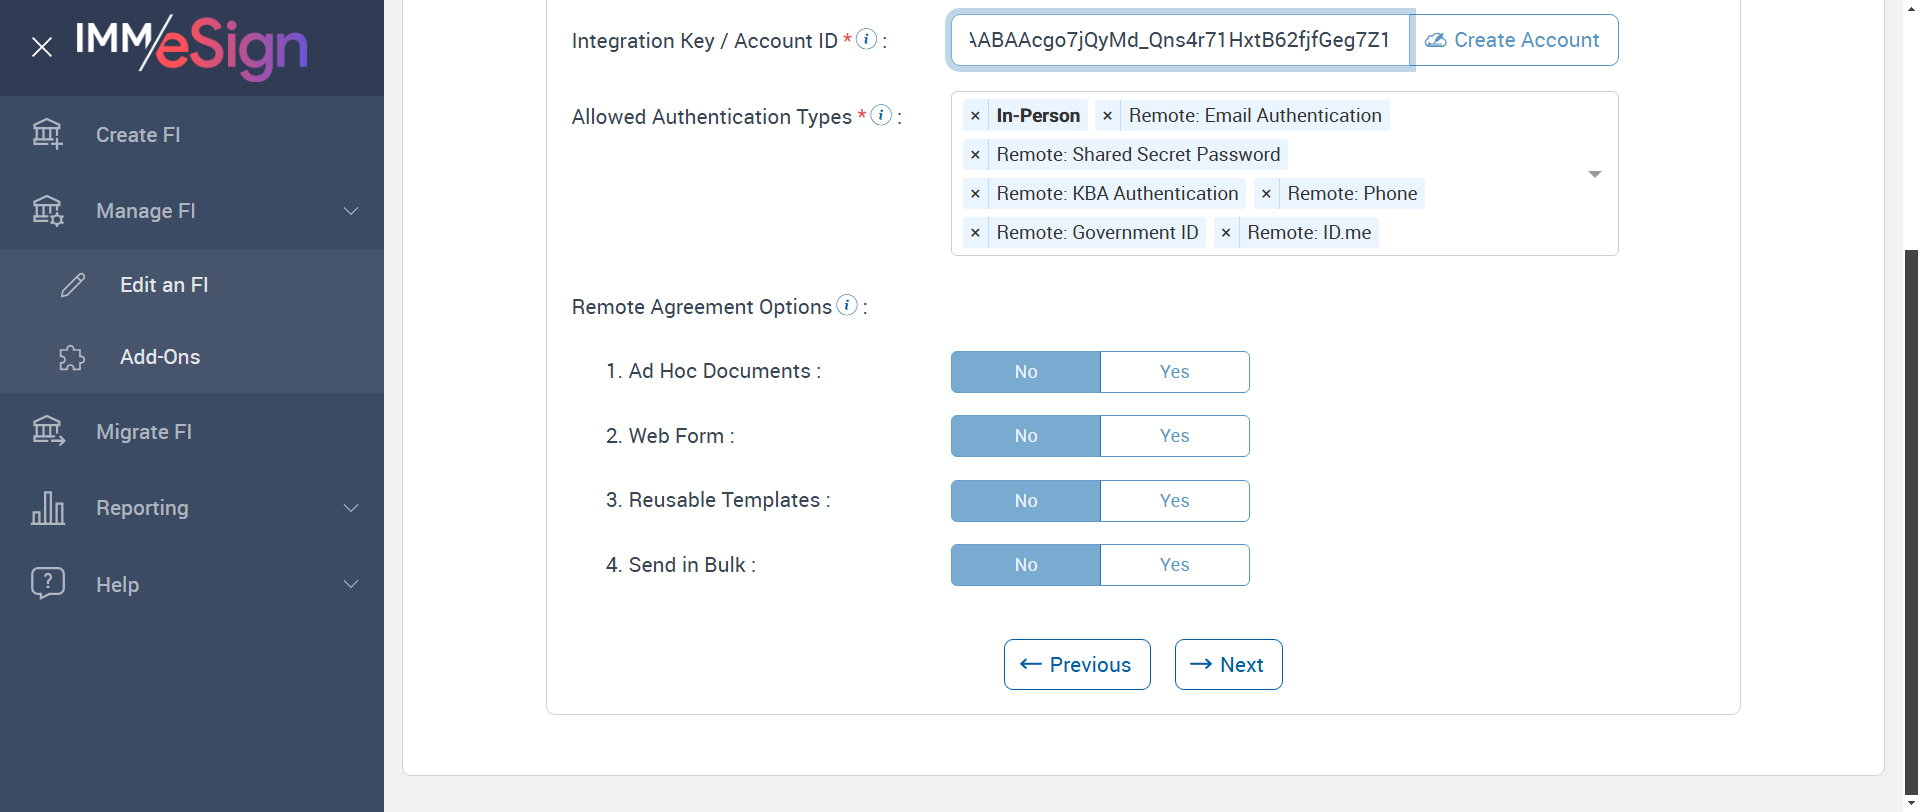1920x812 pixels.
Task: Click the Integration Key input field
Action: (1179, 40)
